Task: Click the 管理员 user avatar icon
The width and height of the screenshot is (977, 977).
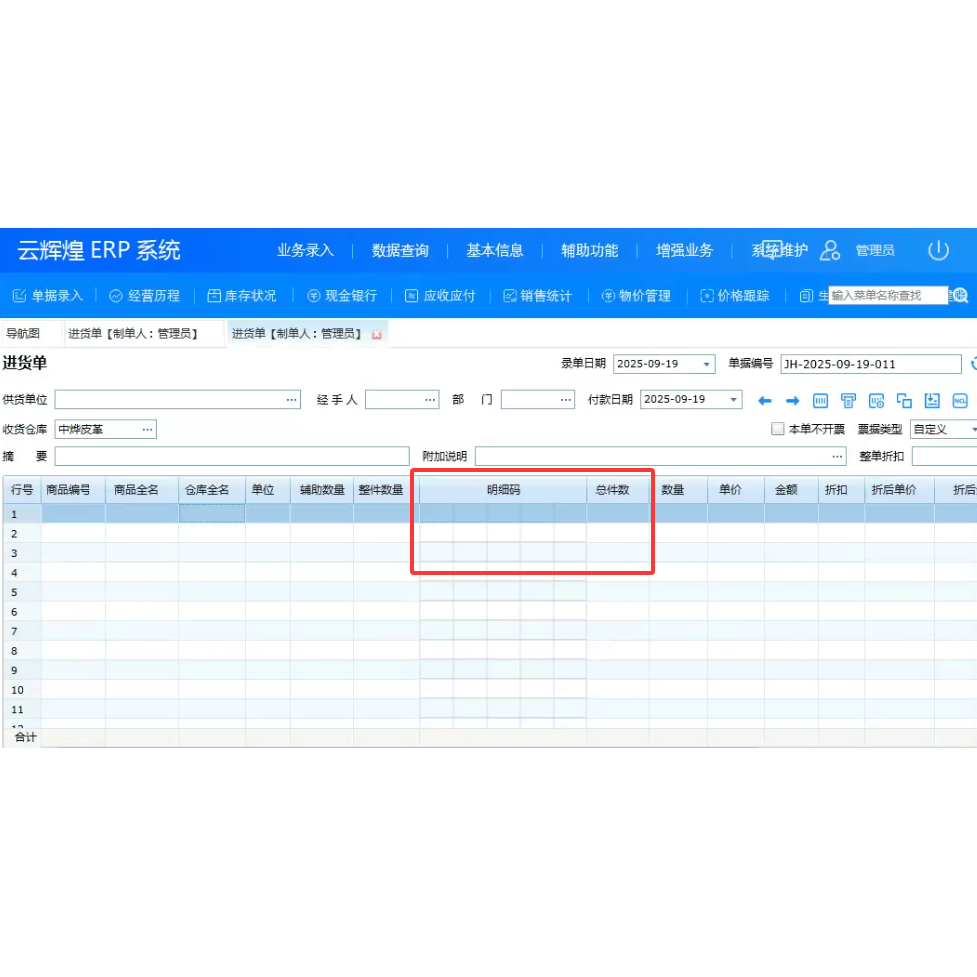Action: coord(829,250)
